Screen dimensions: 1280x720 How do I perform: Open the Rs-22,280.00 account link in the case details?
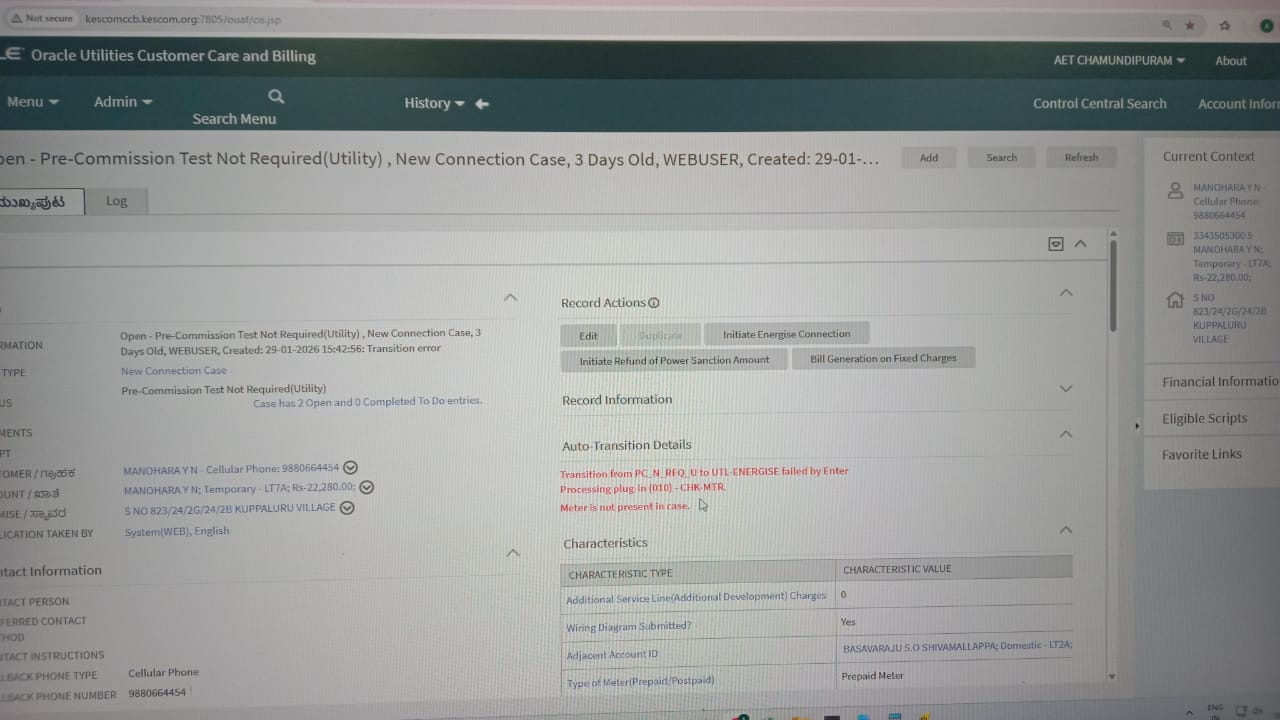coord(240,488)
